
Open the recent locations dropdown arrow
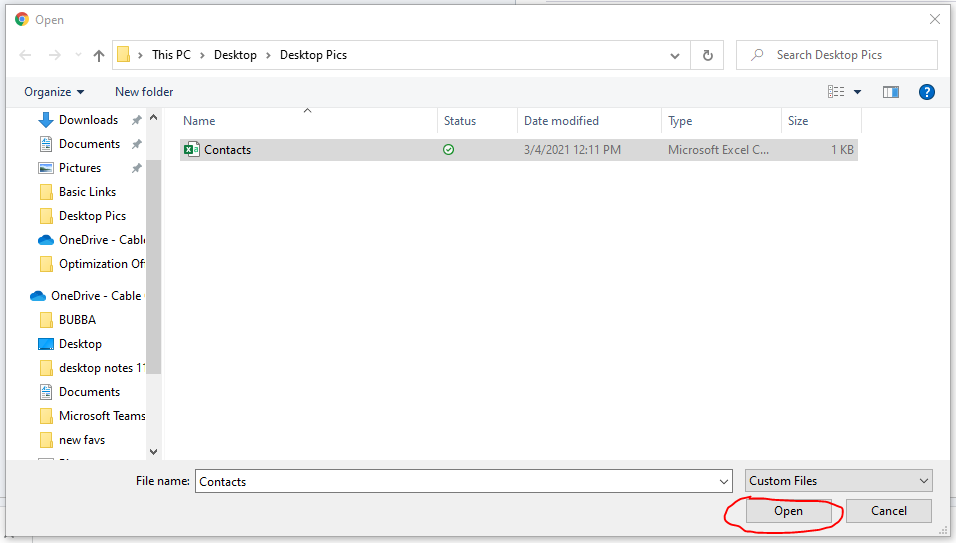78,55
